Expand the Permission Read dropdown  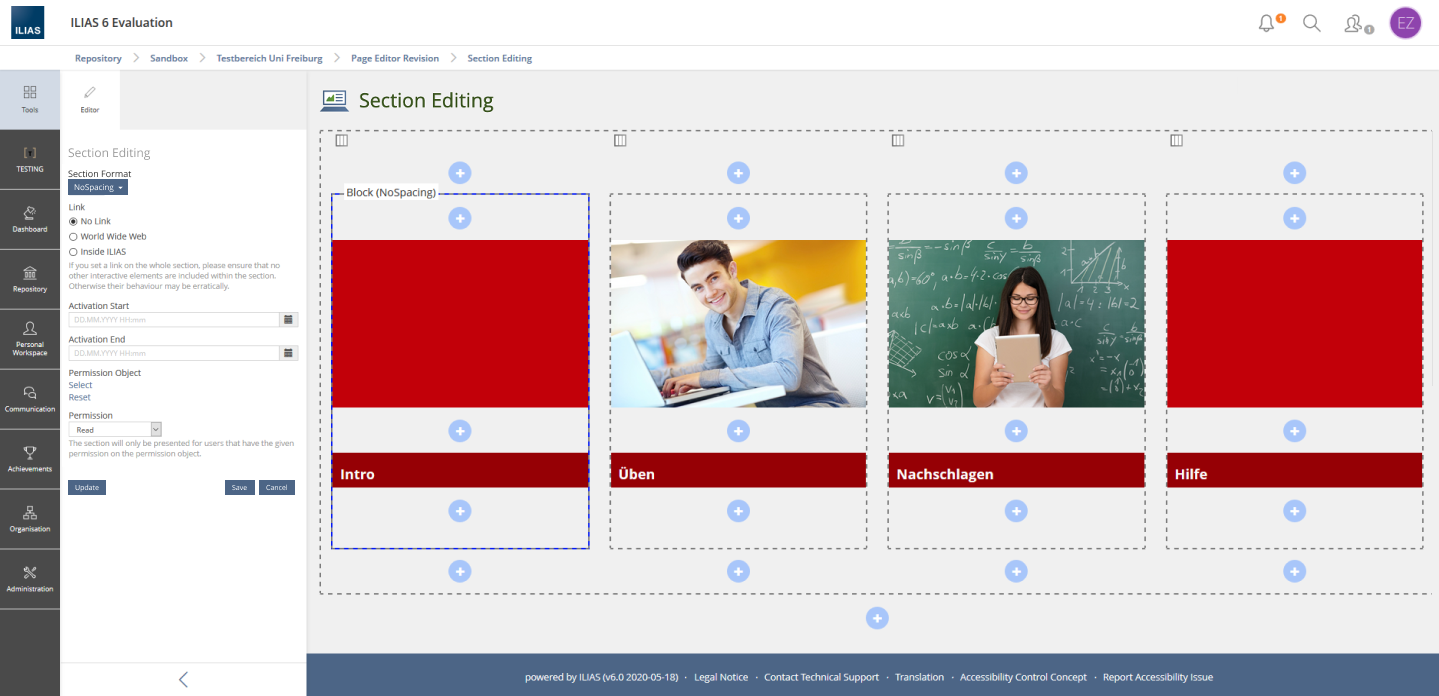pyautogui.click(x=115, y=430)
